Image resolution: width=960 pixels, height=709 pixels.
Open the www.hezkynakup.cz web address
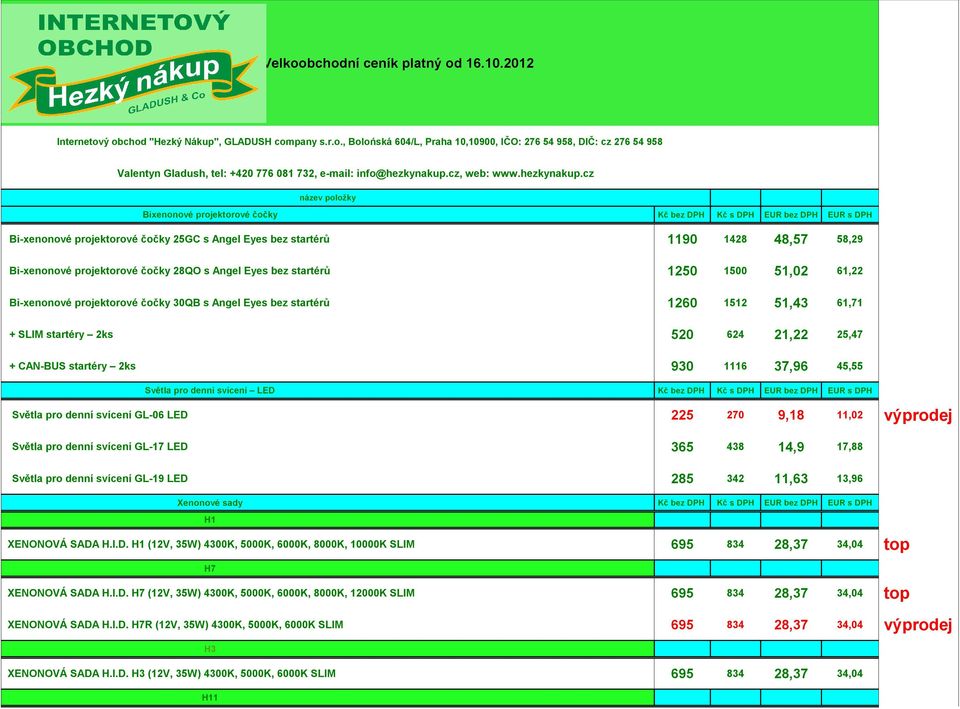(543, 173)
